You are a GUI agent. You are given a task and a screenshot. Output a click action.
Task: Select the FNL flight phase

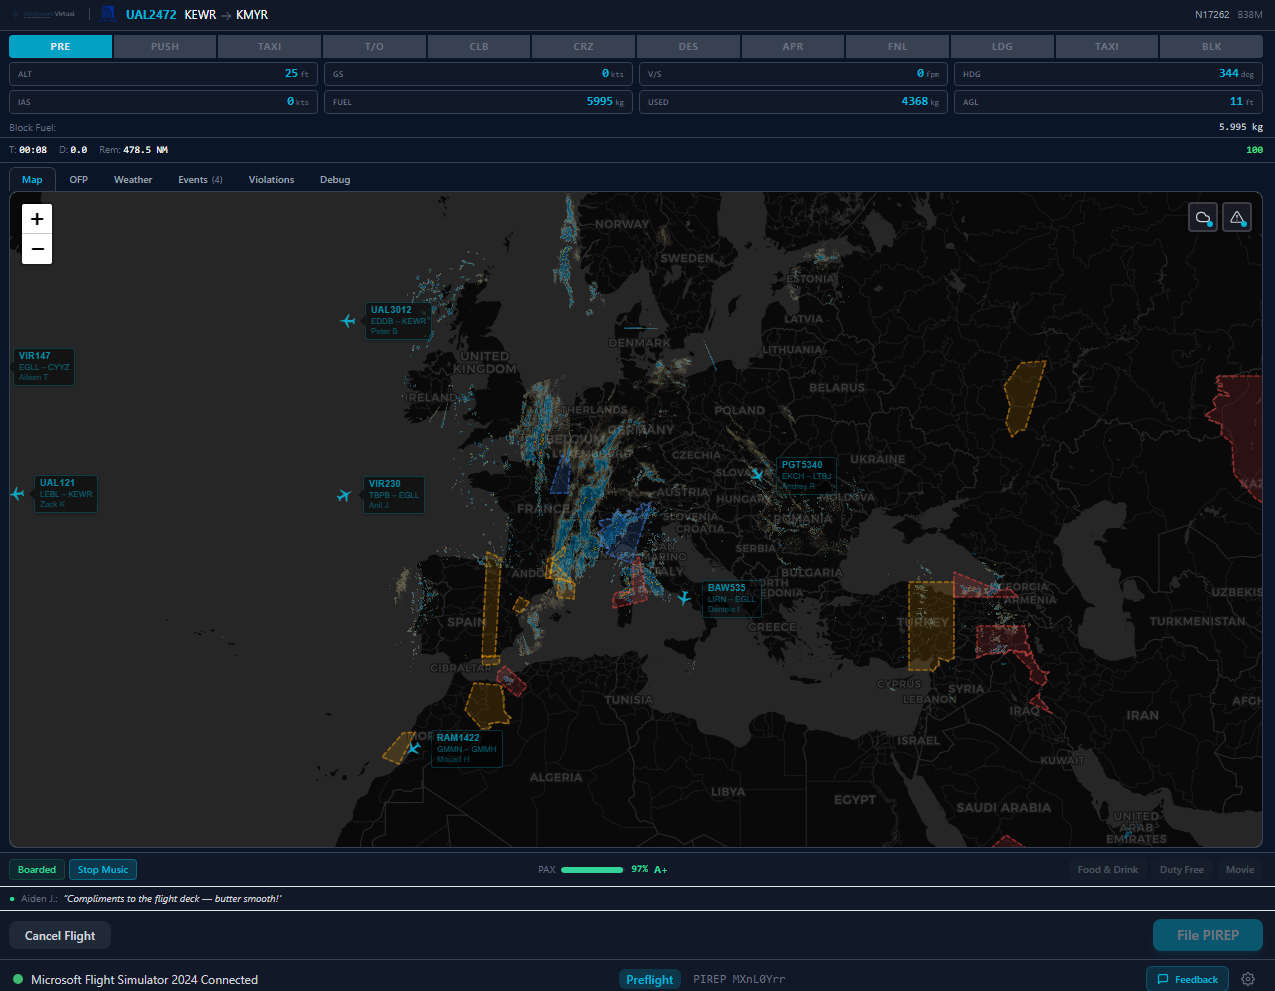[x=898, y=46]
